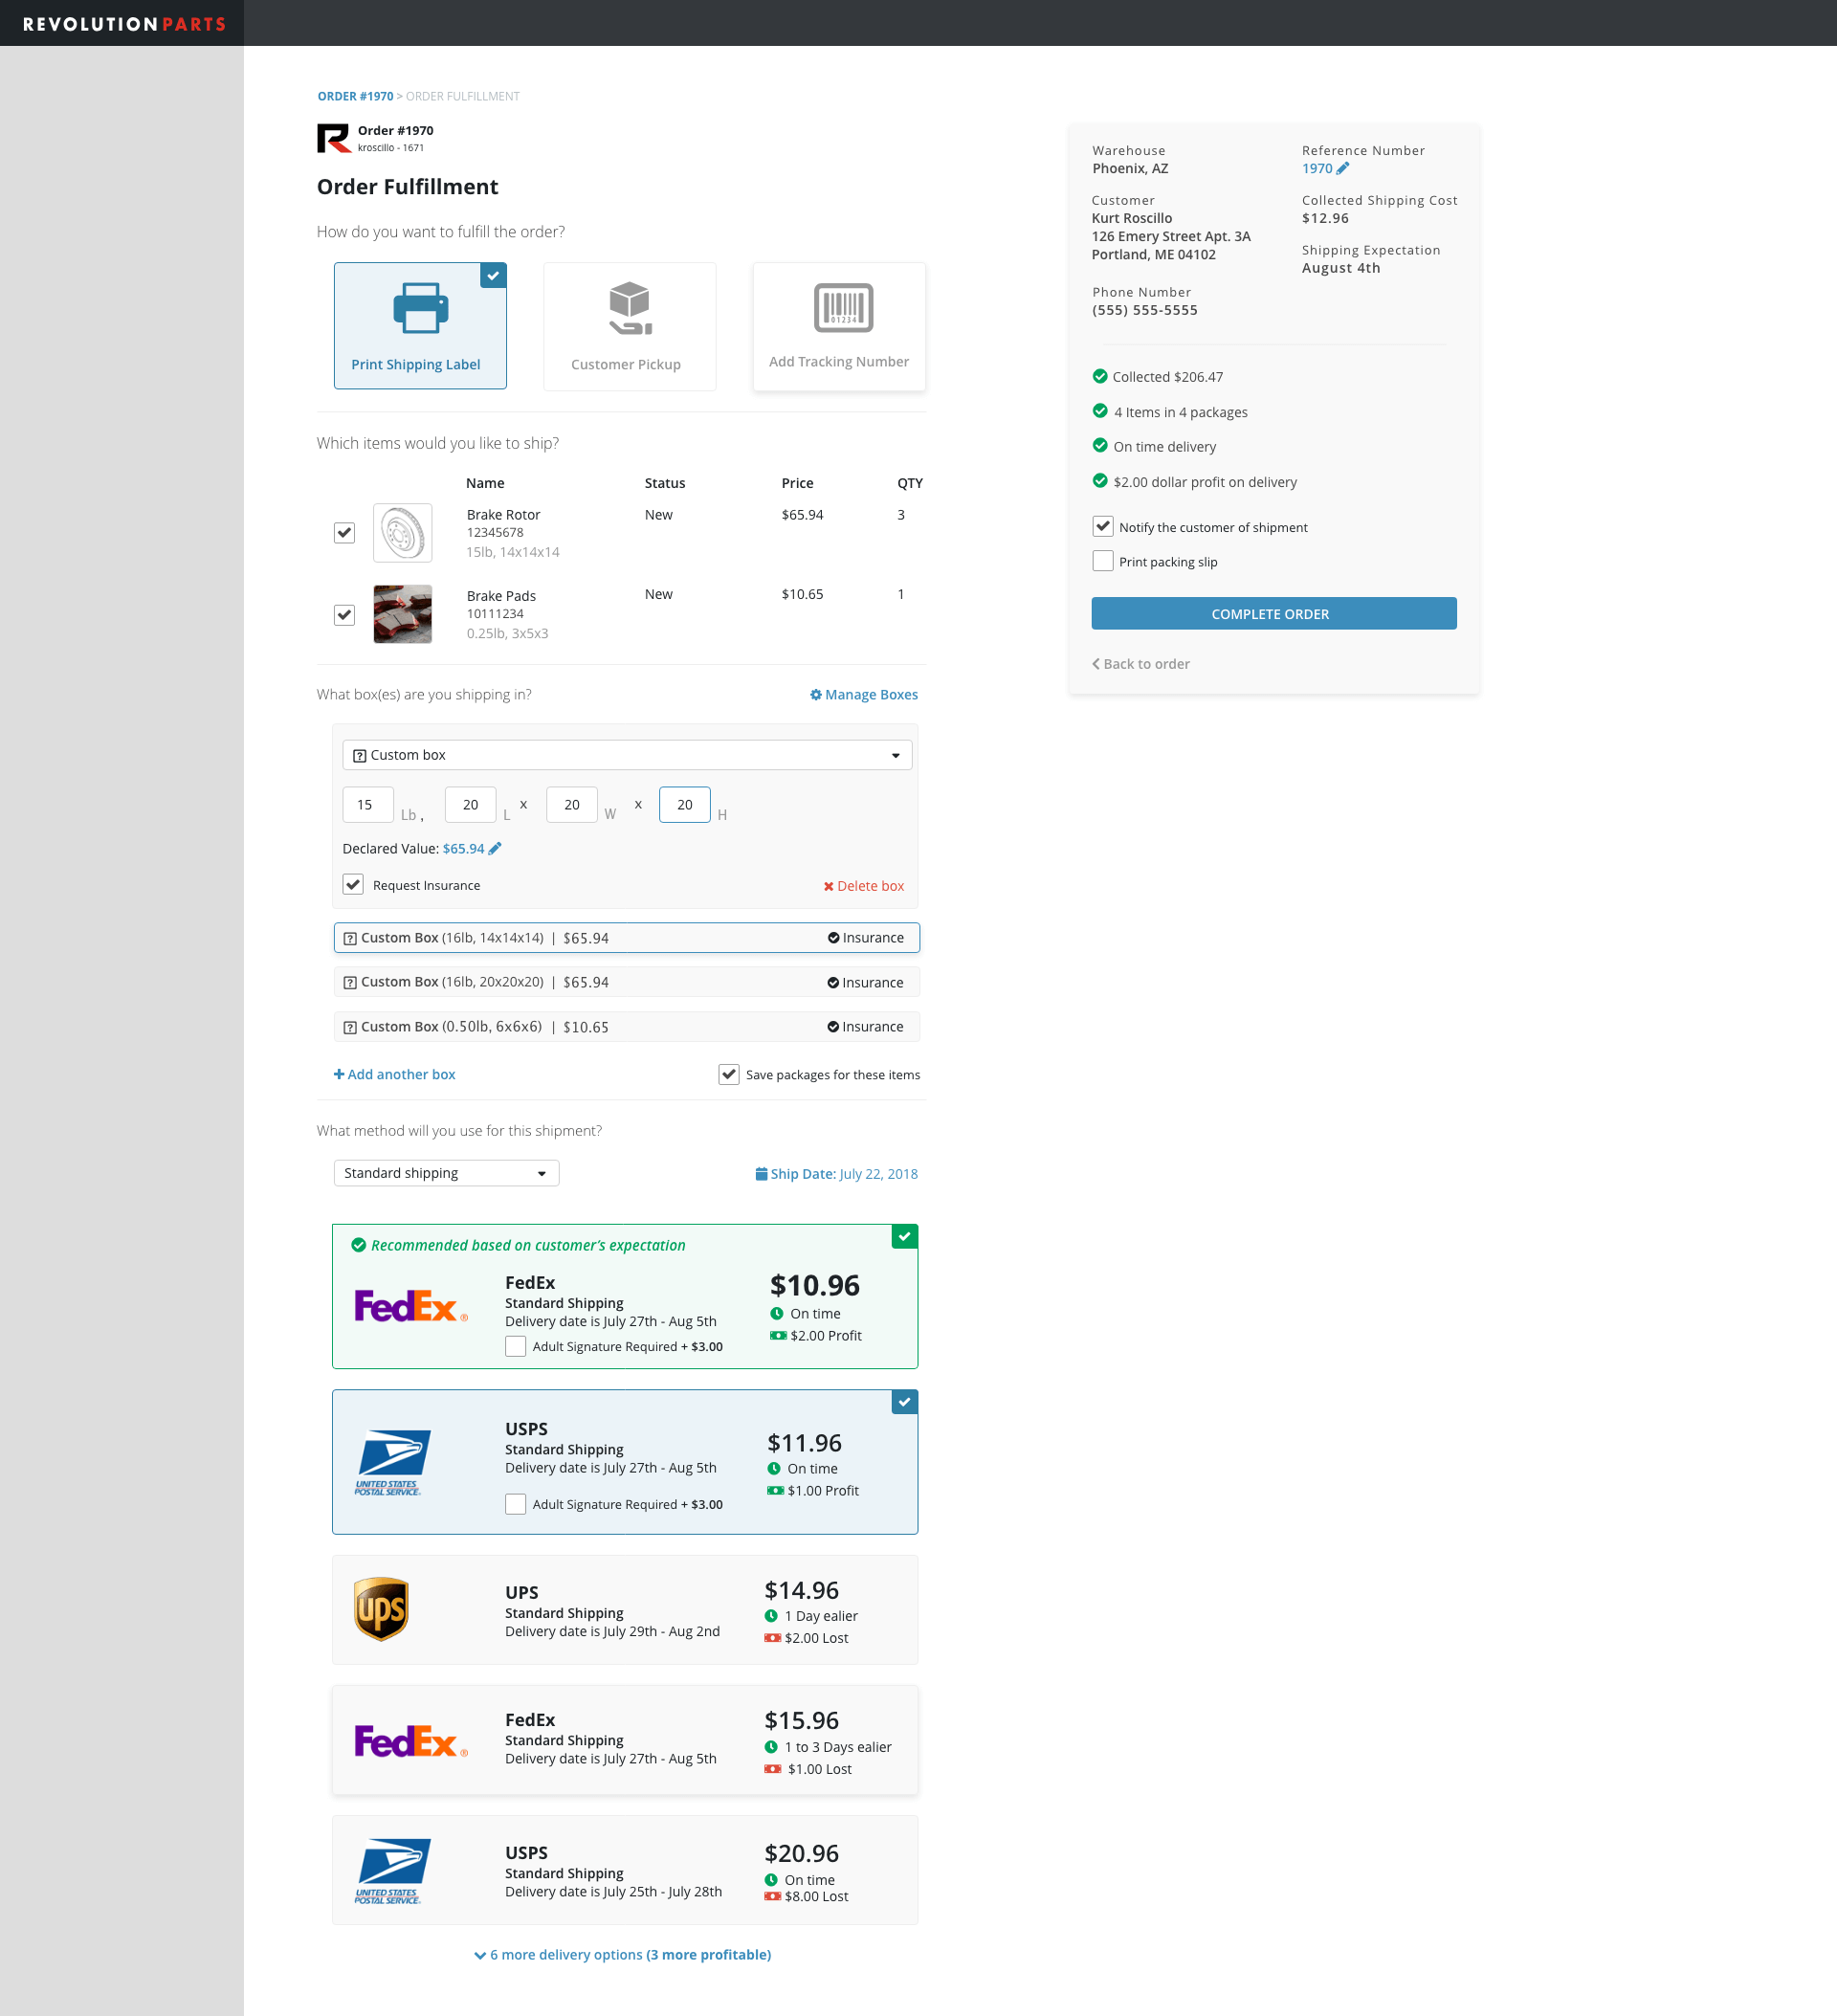Enable the Print packing slip checkbox
The width and height of the screenshot is (1837, 2016).
click(x=1102, y=562)
